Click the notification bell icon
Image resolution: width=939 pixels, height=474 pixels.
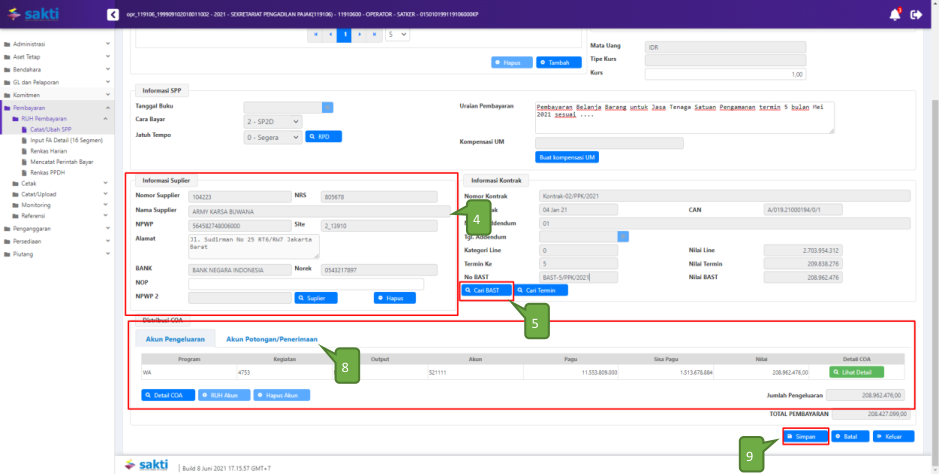892,14
